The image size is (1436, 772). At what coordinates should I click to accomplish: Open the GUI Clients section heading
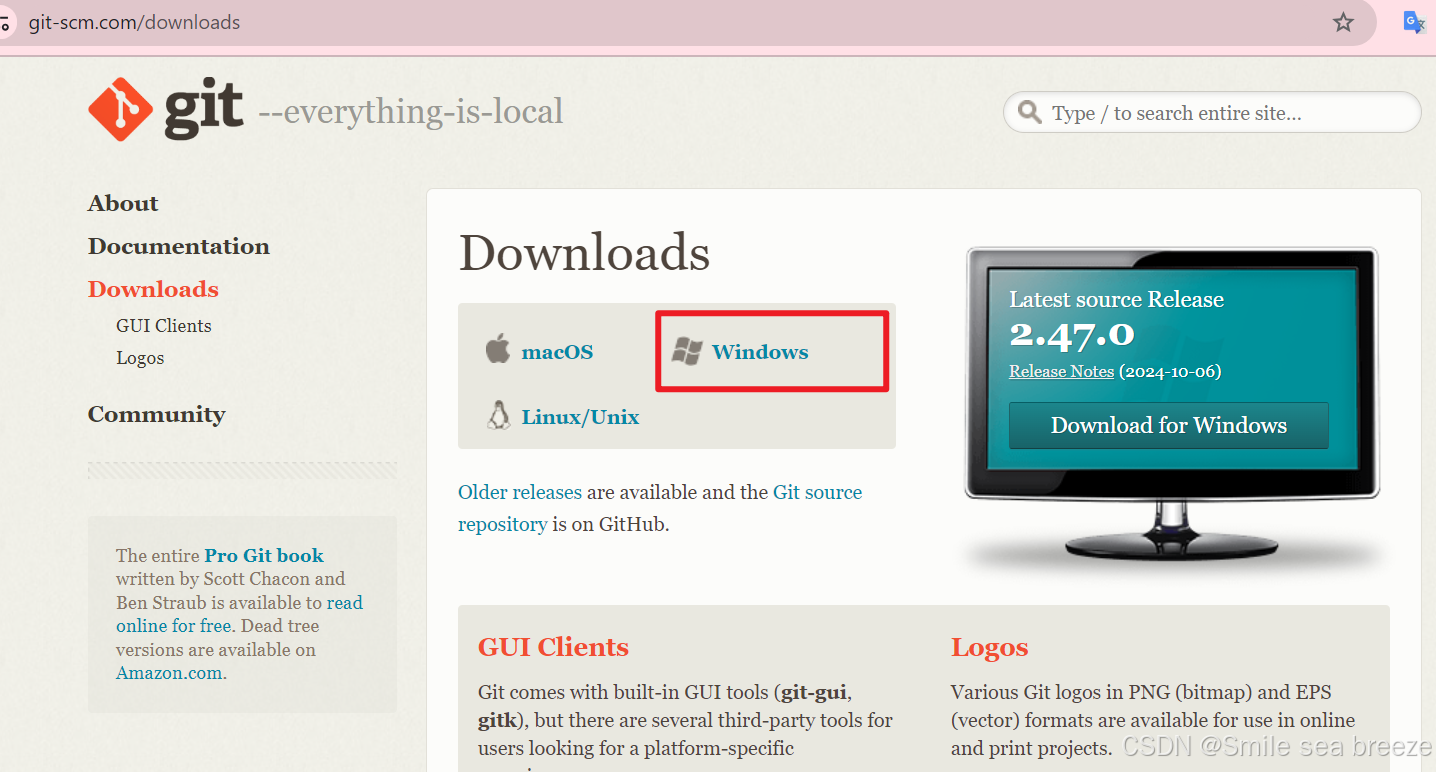[553, 647]
